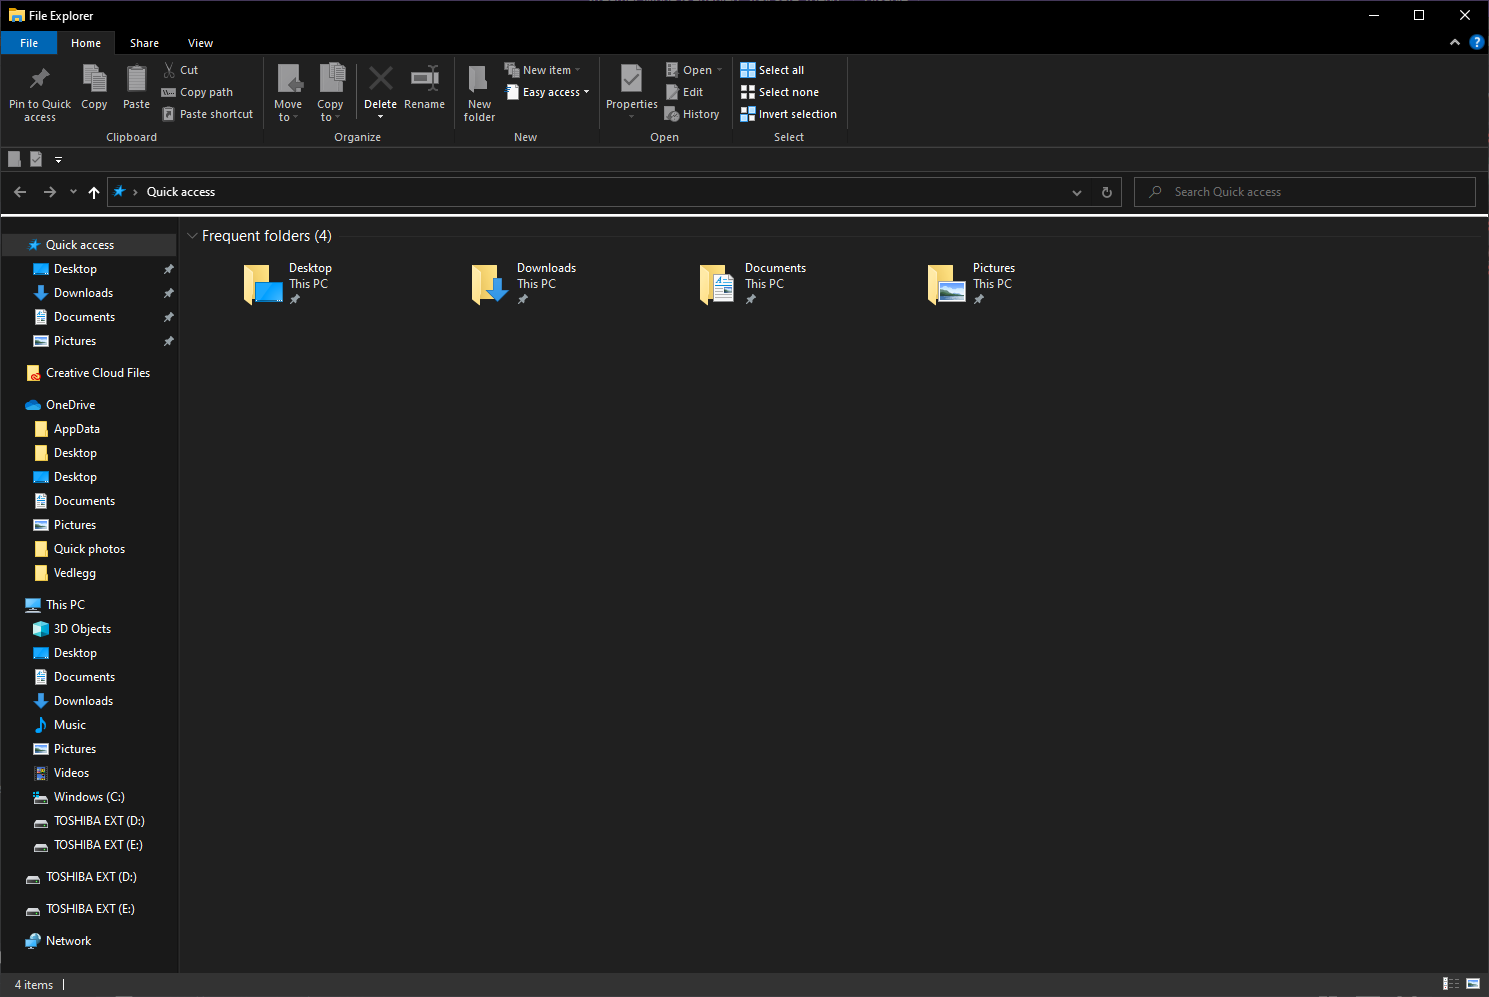
Task: Click the Edit command in Open group
Action: [x=685, y=92]
